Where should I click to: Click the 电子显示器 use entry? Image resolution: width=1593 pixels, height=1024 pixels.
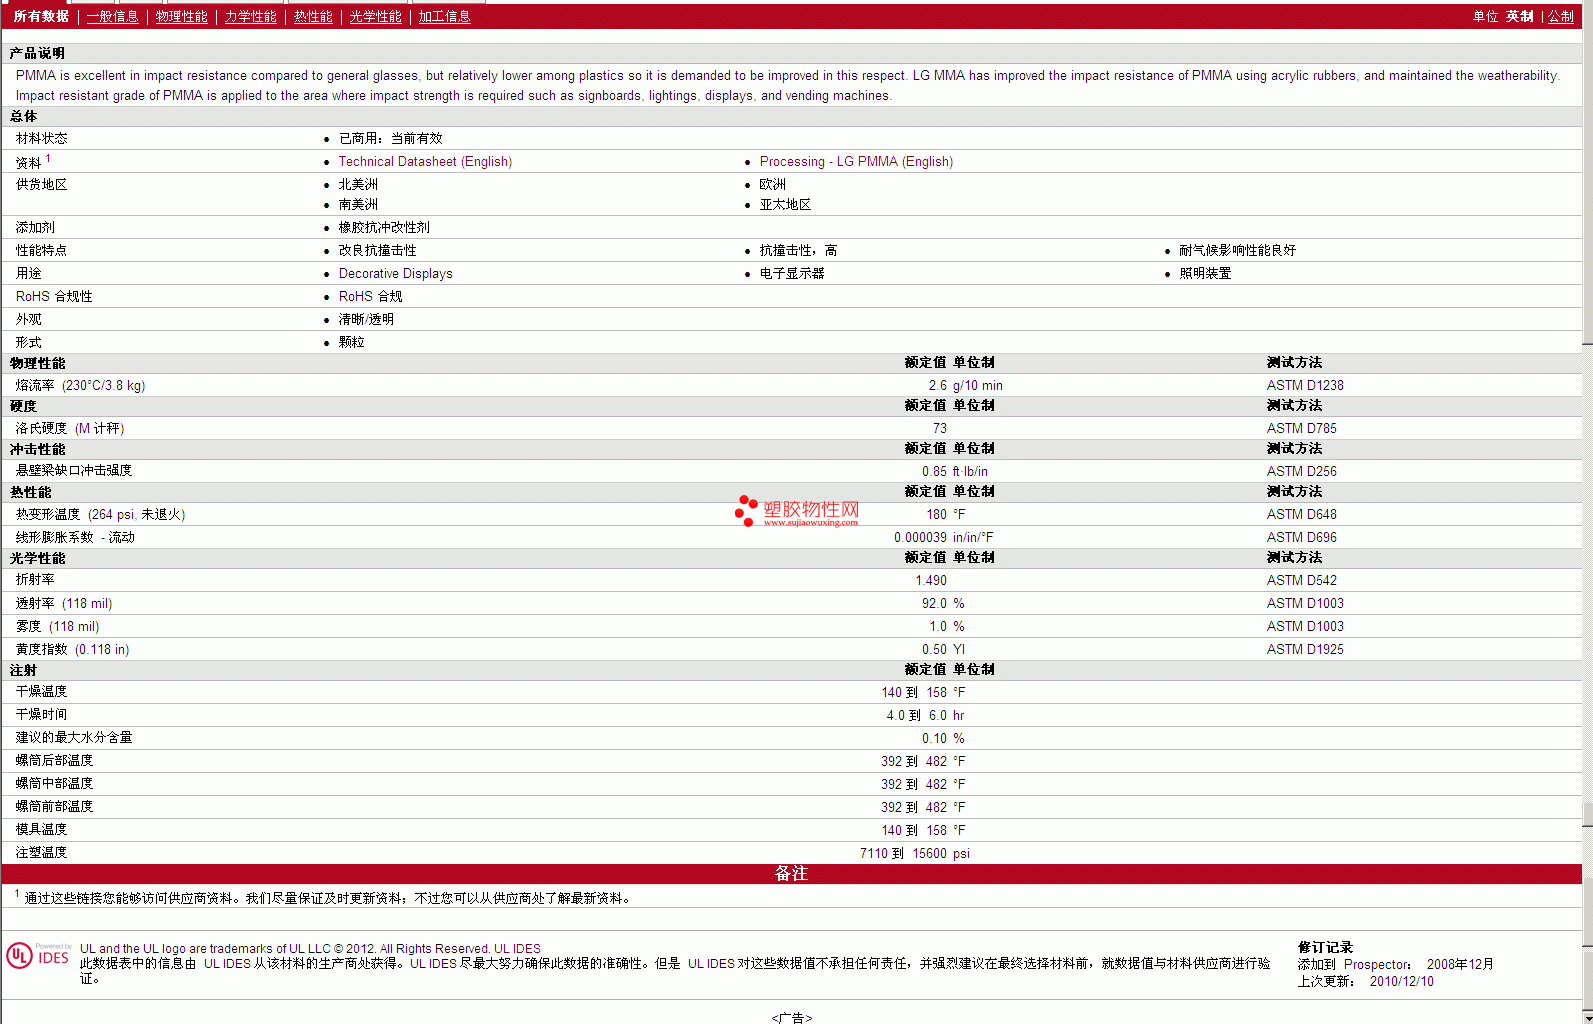tap(792, 273)
